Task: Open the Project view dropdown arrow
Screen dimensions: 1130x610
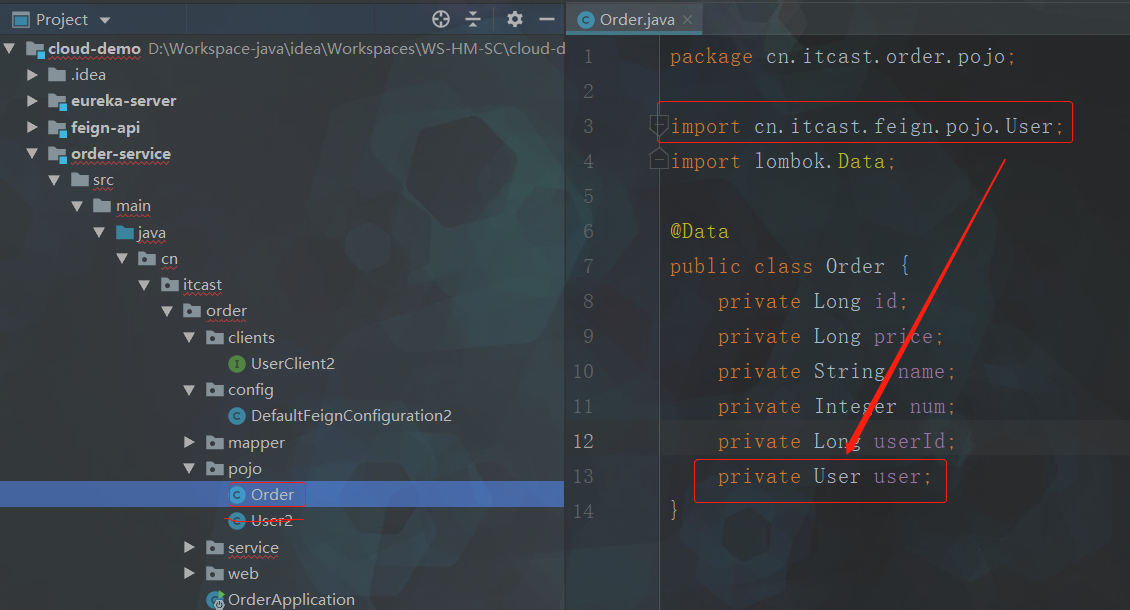Action: click(104, 20)
